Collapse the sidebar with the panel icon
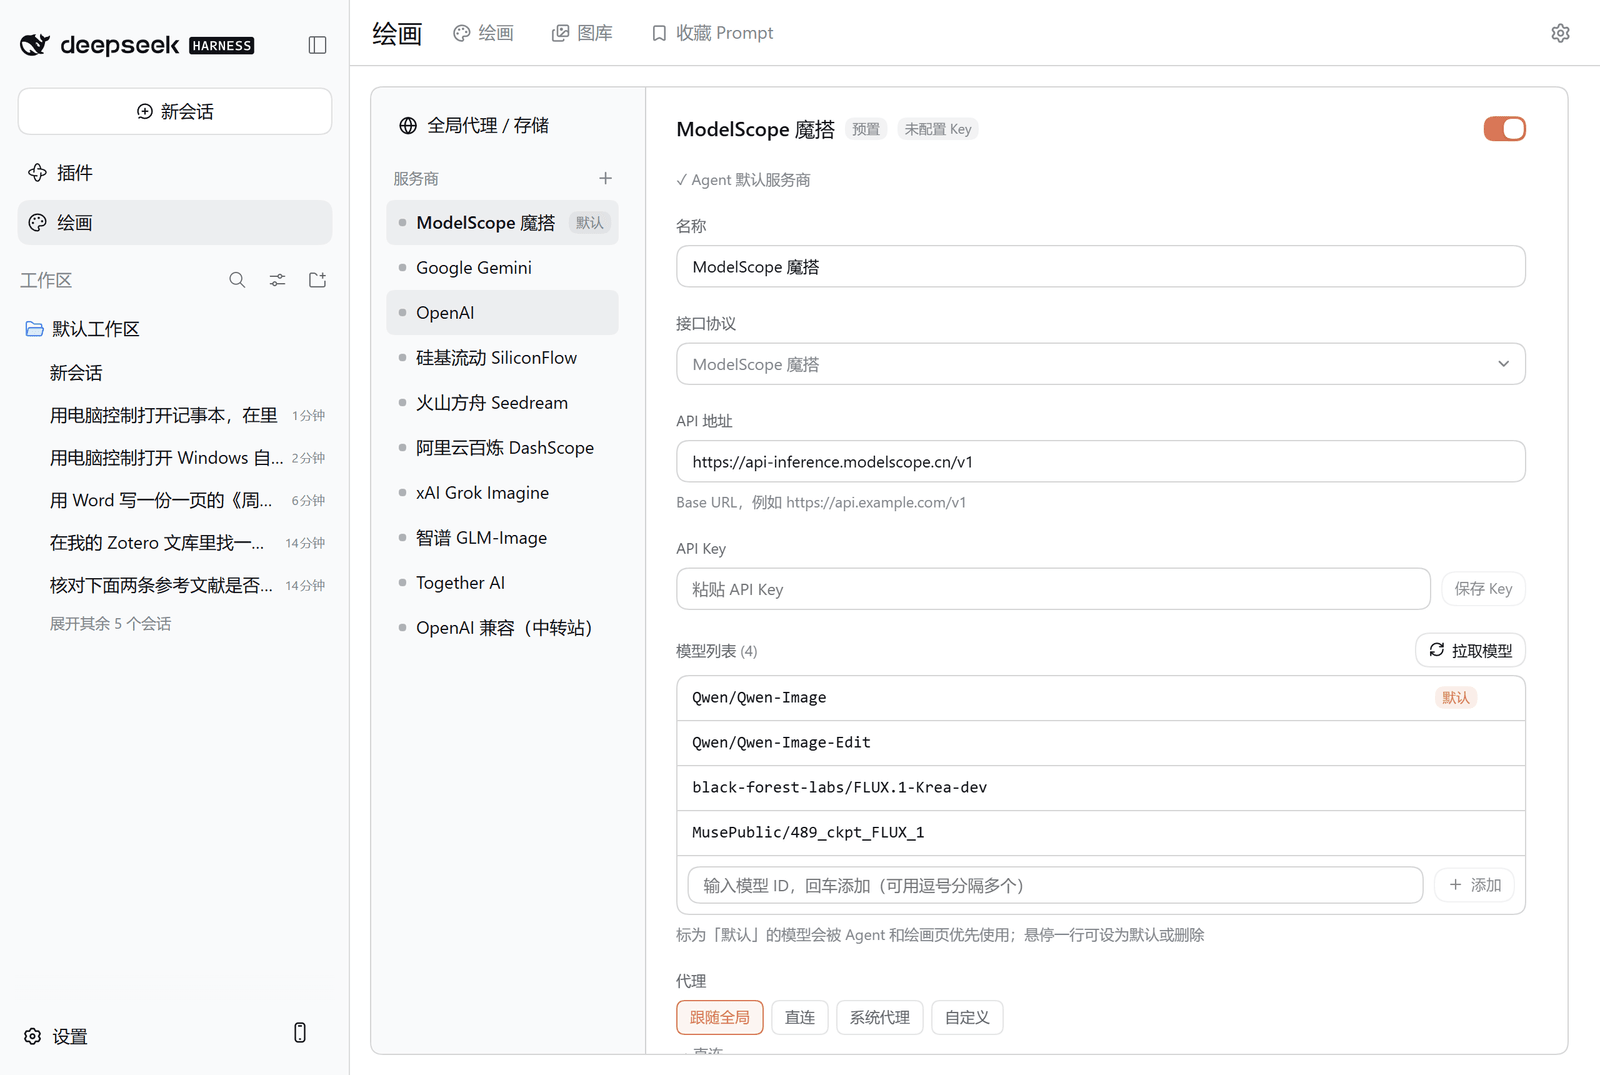Screen dimensions: 1600x1075 (x=317, y=45)
